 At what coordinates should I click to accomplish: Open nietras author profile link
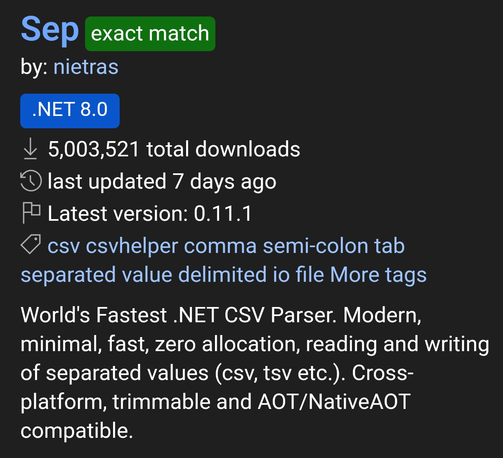86,67
